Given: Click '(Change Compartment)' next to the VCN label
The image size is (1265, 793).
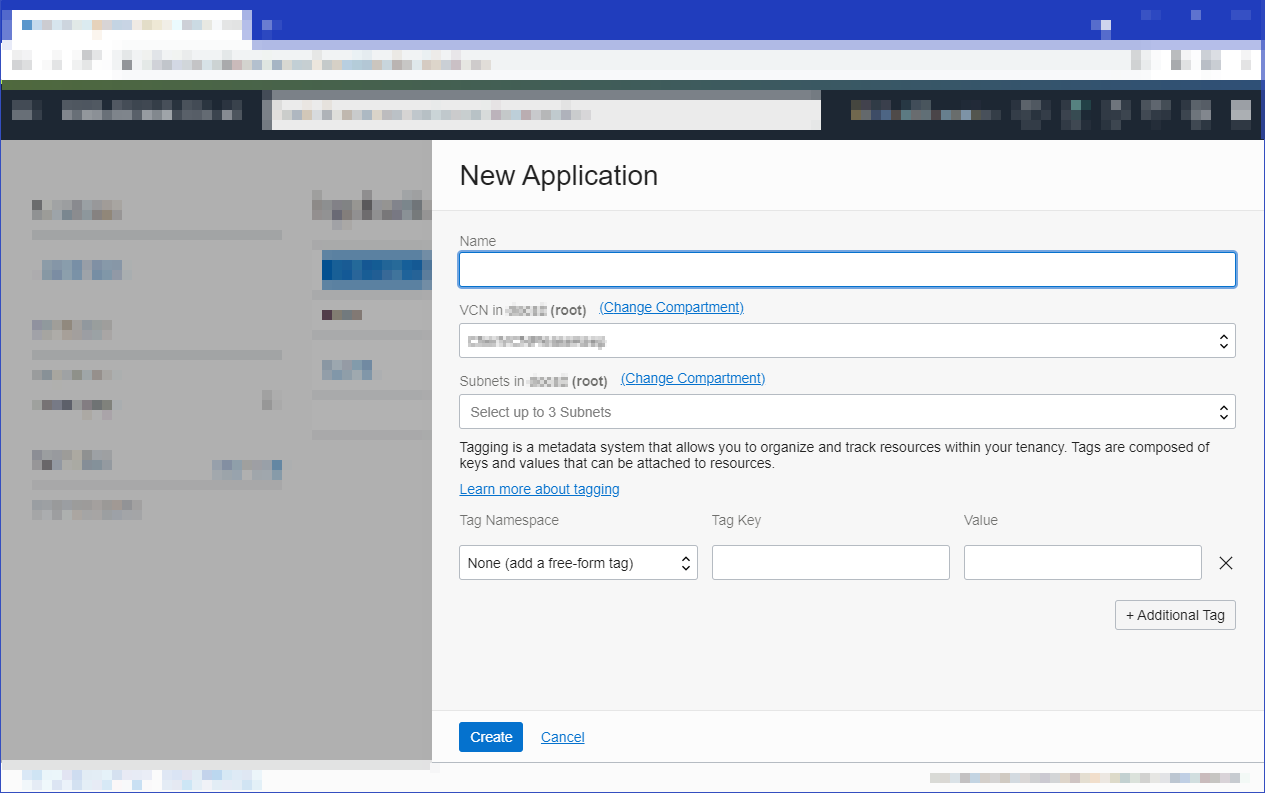Looking at the screenshot, I should (x=671, y=307).
